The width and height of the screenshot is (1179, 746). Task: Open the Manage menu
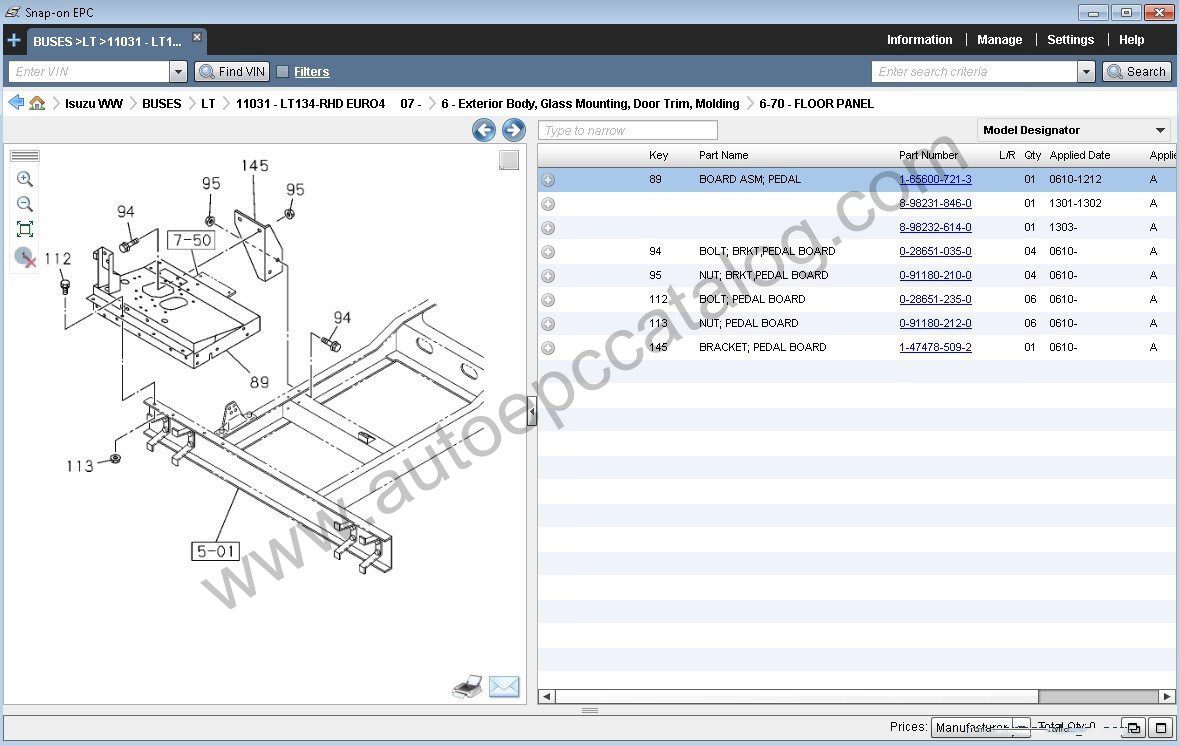click(x=999, y=40)
